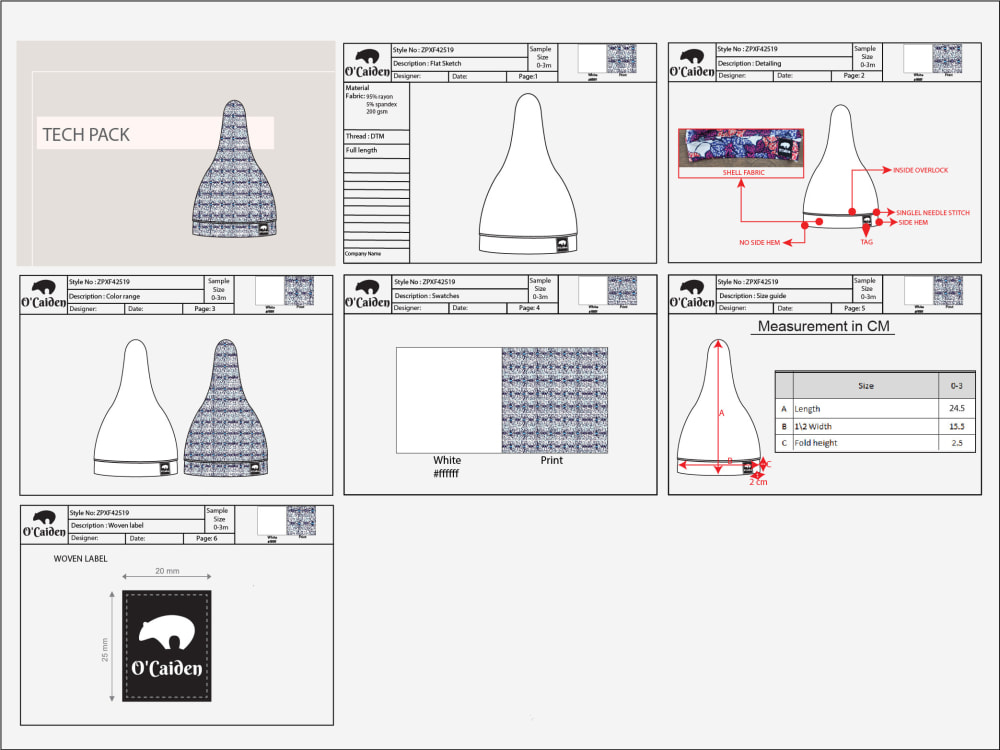1000x750 pixels.
Task: Click Date field on the Swatches page
Action: point(478,308)
